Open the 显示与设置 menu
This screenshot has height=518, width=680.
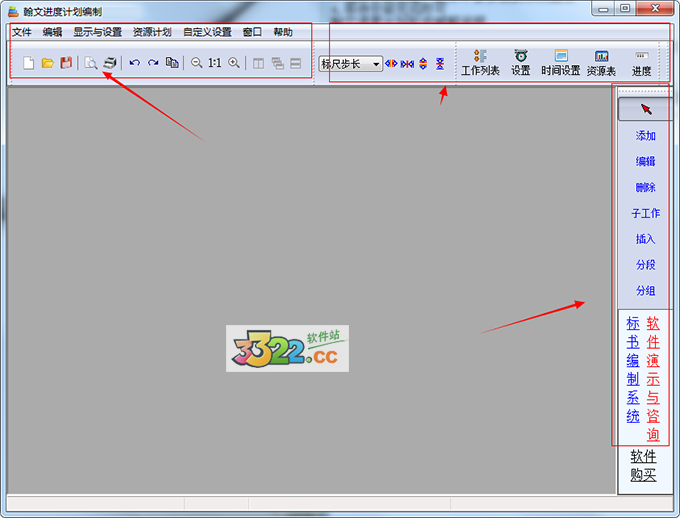coord(97,32)
